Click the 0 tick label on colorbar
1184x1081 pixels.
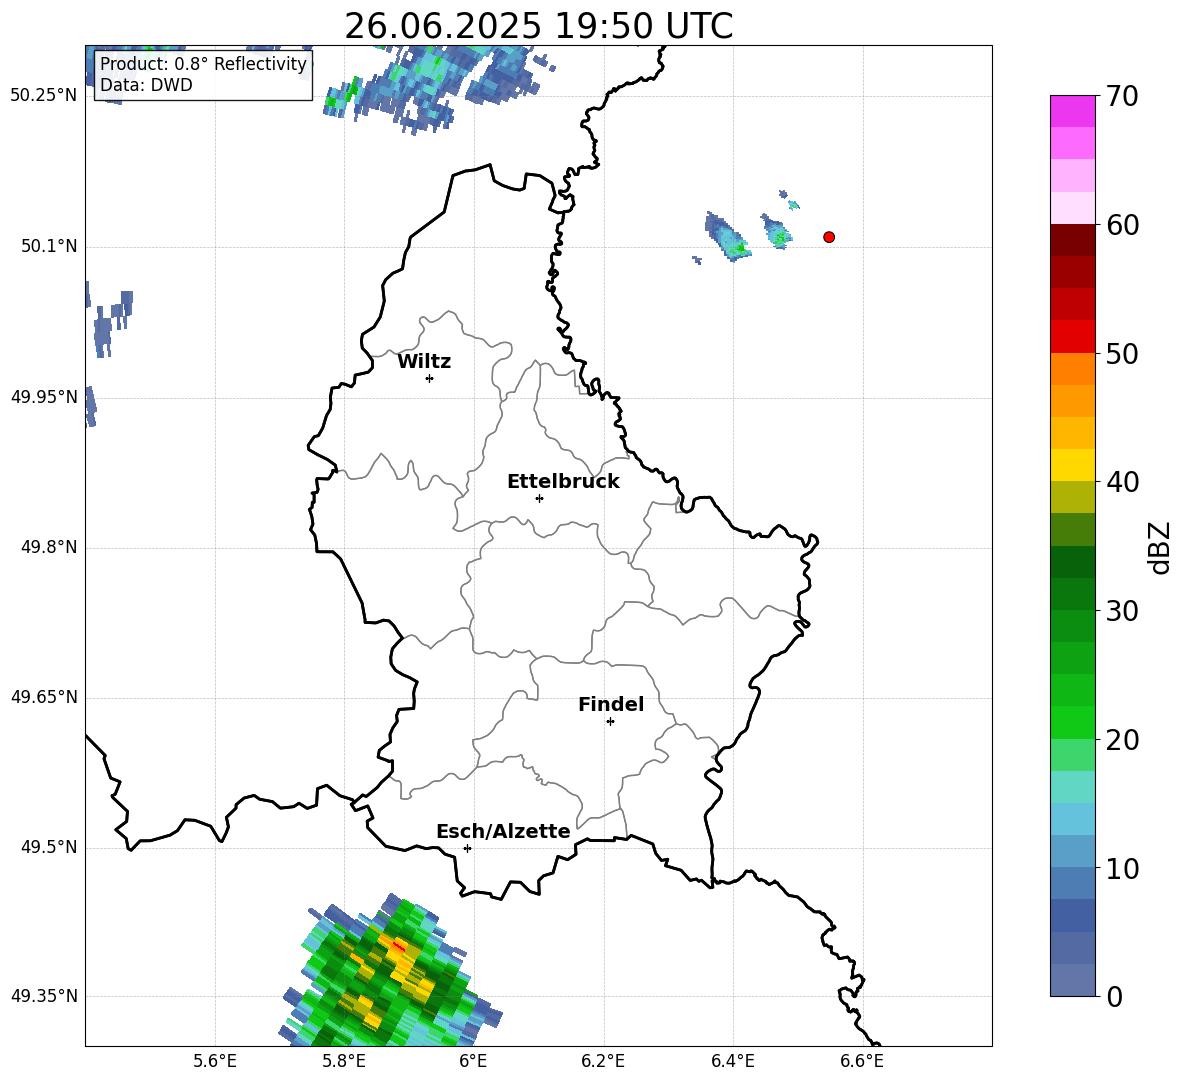(x=1115, y=997)
